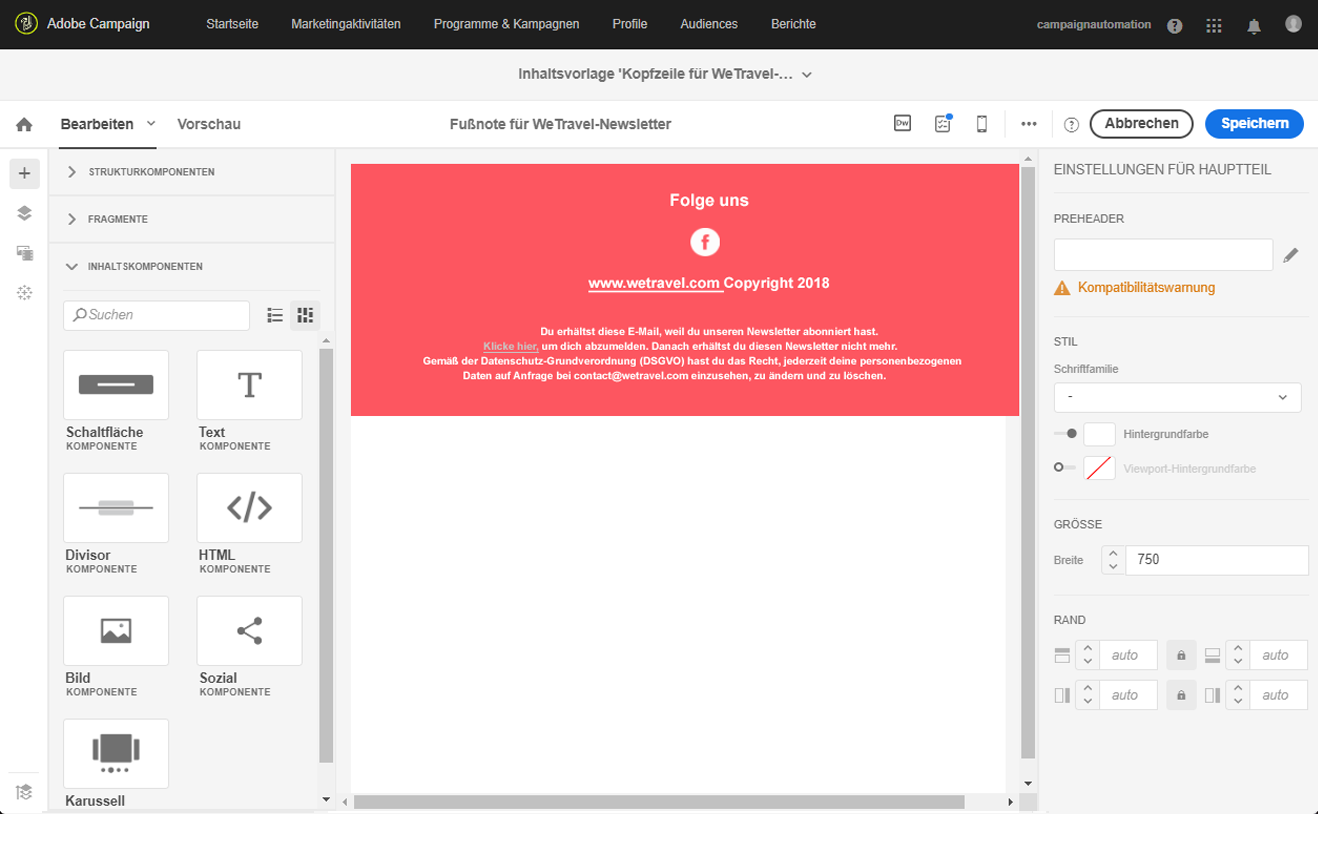Click the Abbrechen button
The image size is (1318, 849).
[x=1141, y=123]
